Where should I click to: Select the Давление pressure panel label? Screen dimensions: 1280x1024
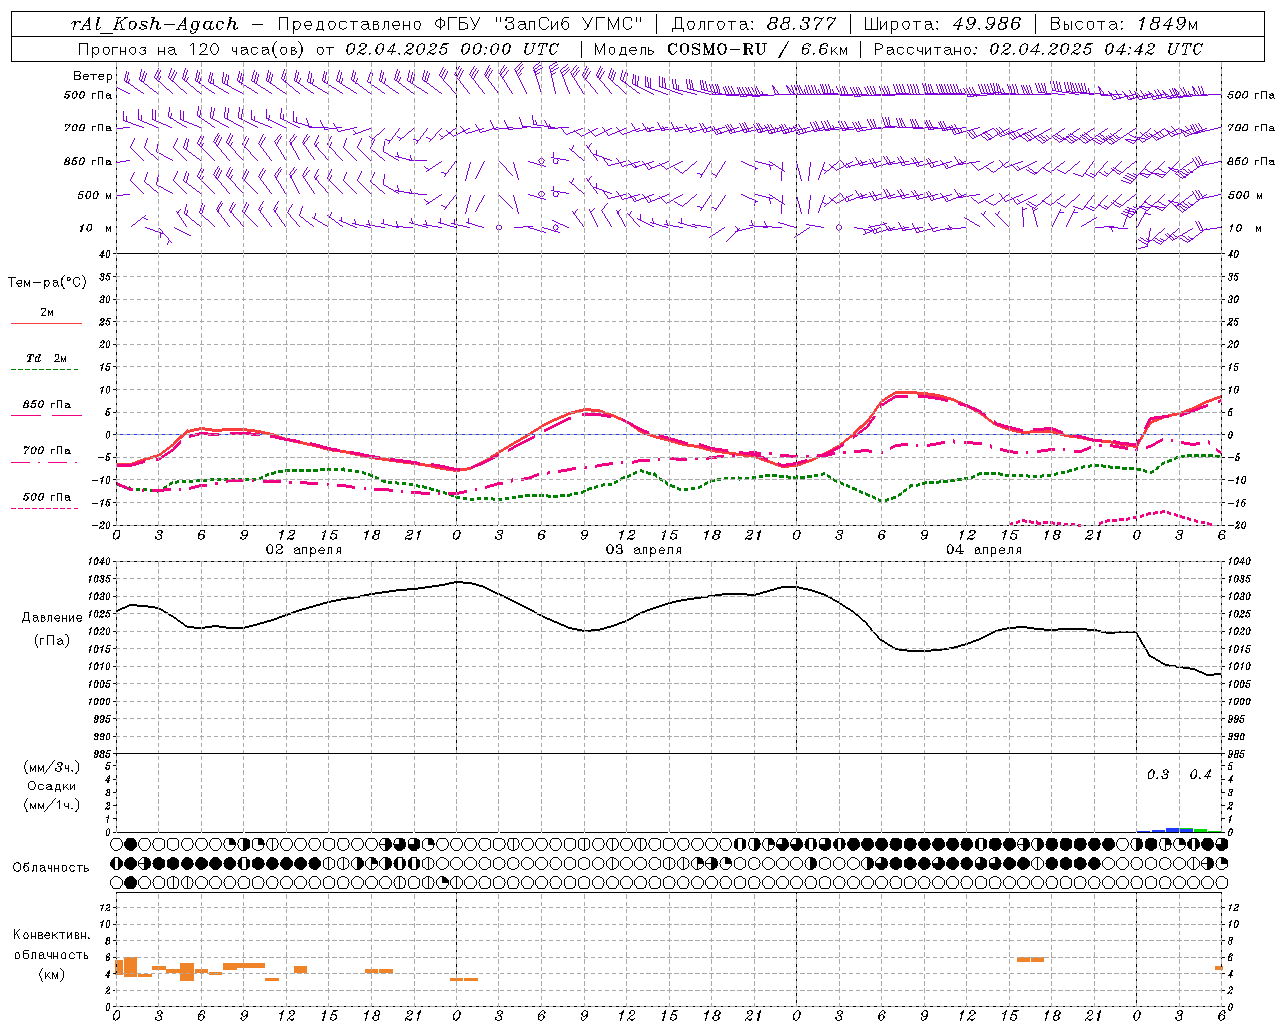tap(52, 618)
